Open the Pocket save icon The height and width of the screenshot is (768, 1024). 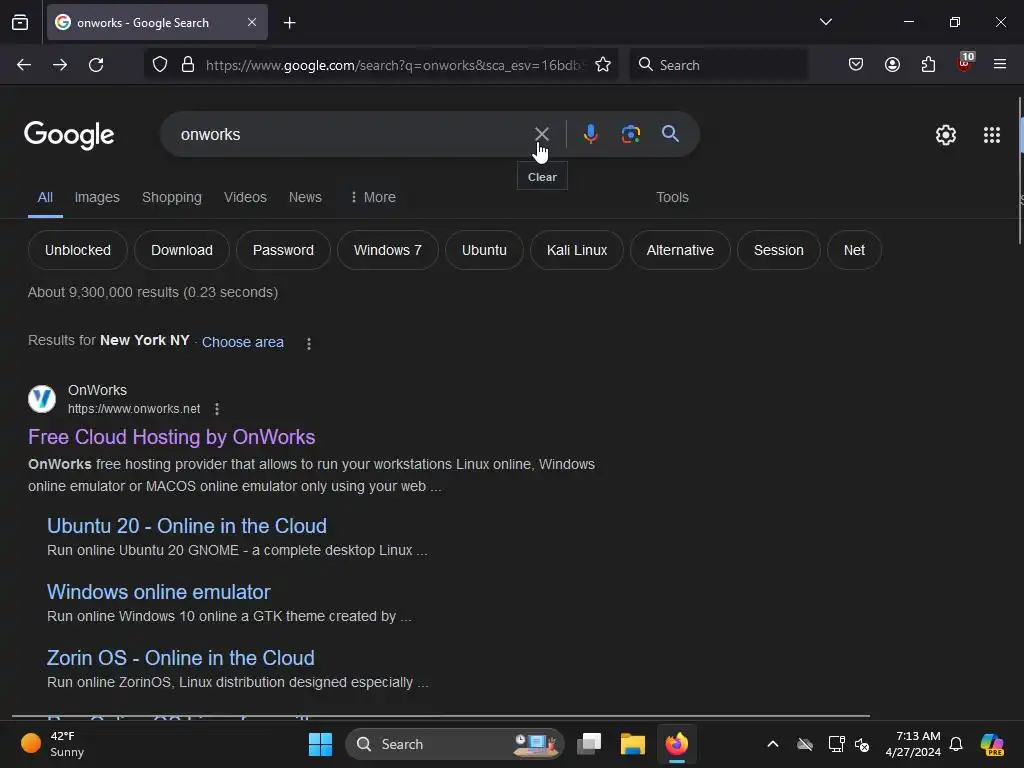pos(856,65)
